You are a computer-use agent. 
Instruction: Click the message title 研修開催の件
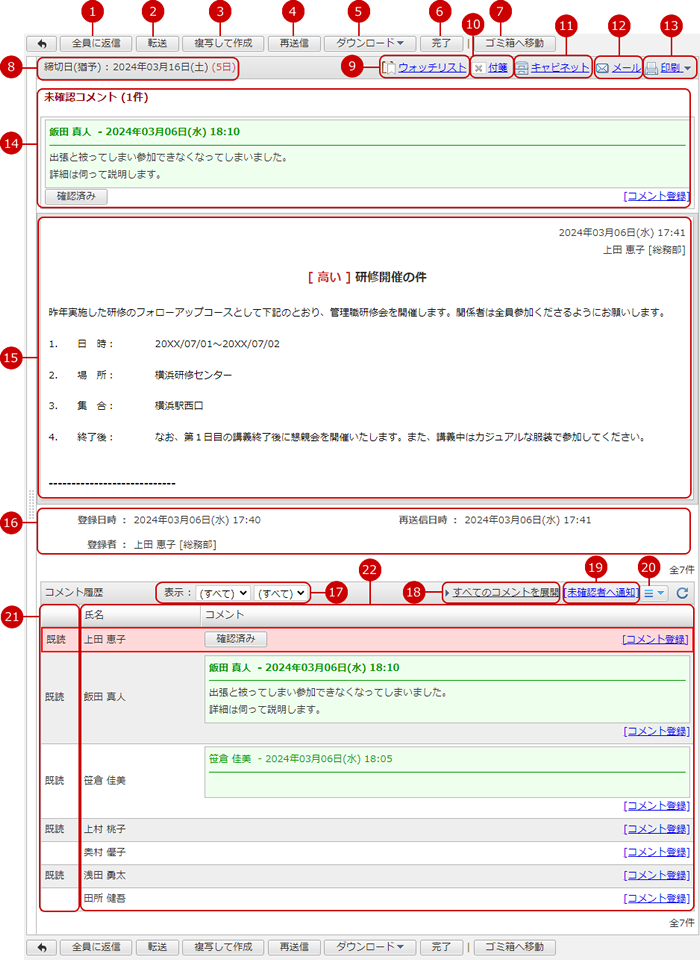point(391,277)
